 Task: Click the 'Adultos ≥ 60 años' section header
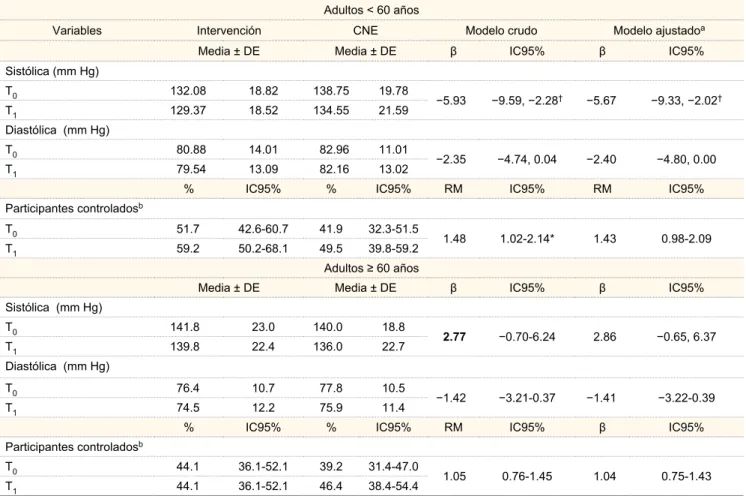(x=371, y=268)
